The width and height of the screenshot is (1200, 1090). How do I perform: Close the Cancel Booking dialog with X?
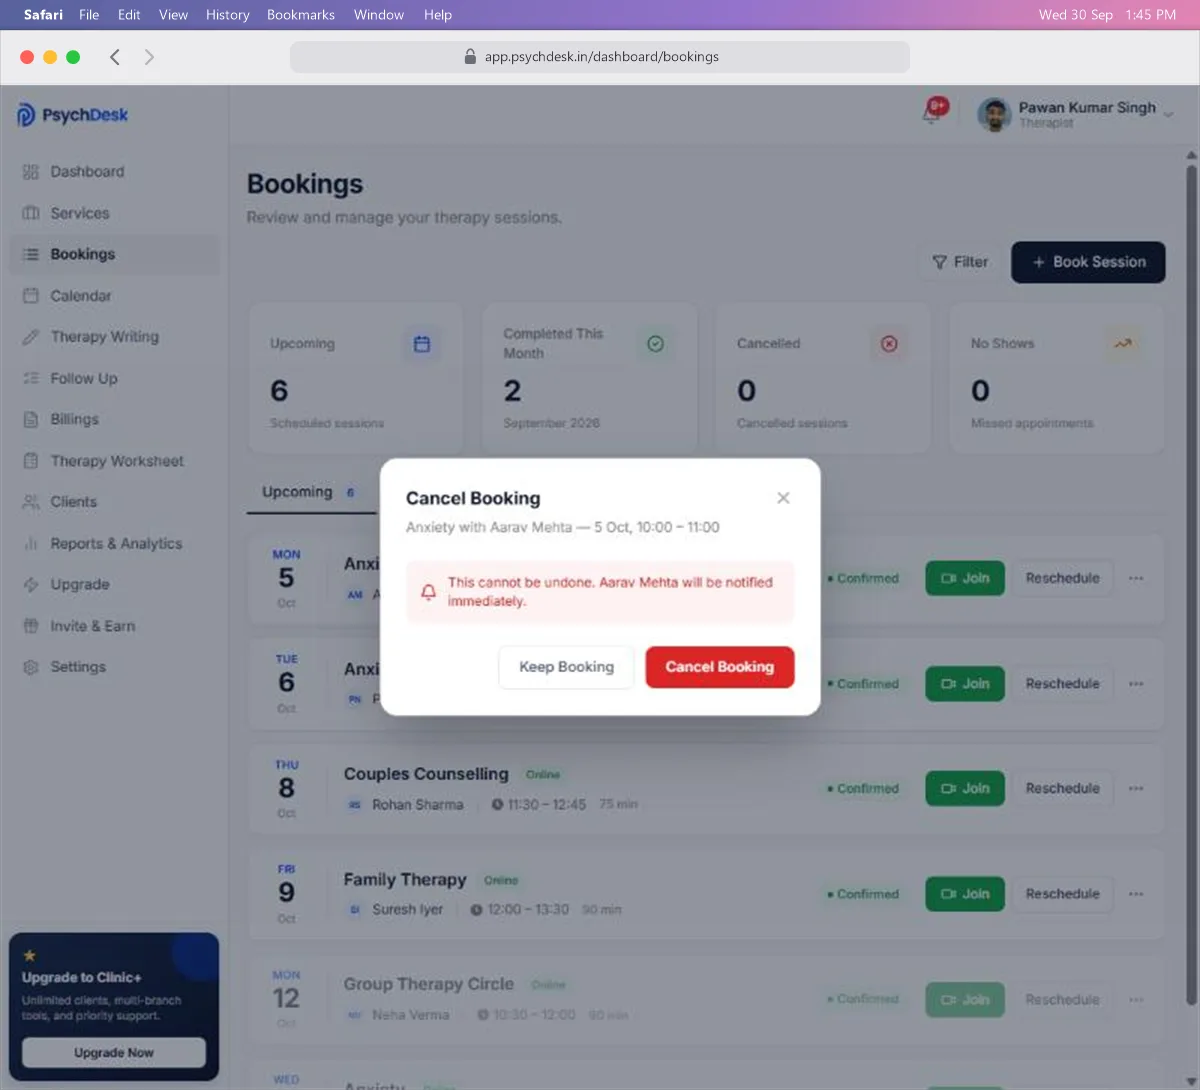click(x=783, y=498)
